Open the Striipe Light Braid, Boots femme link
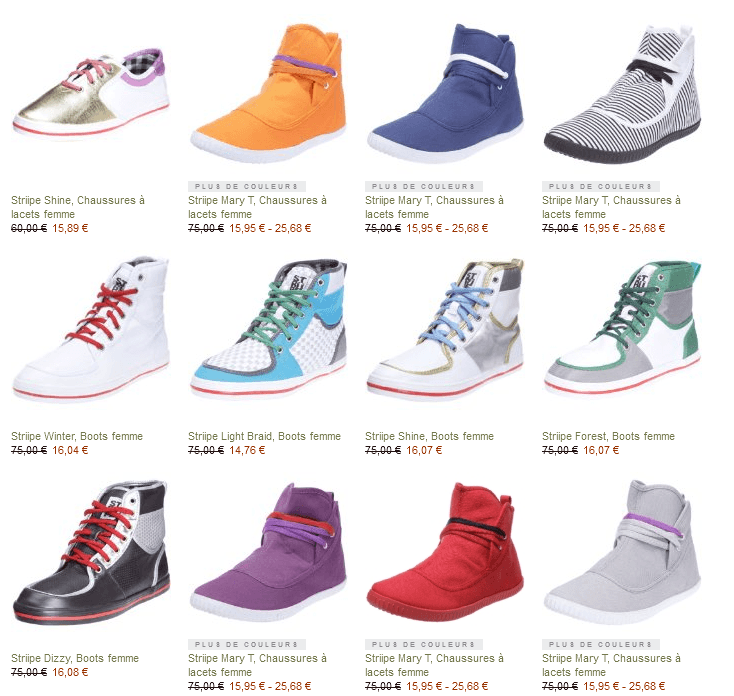 click(x=264, y=436)
